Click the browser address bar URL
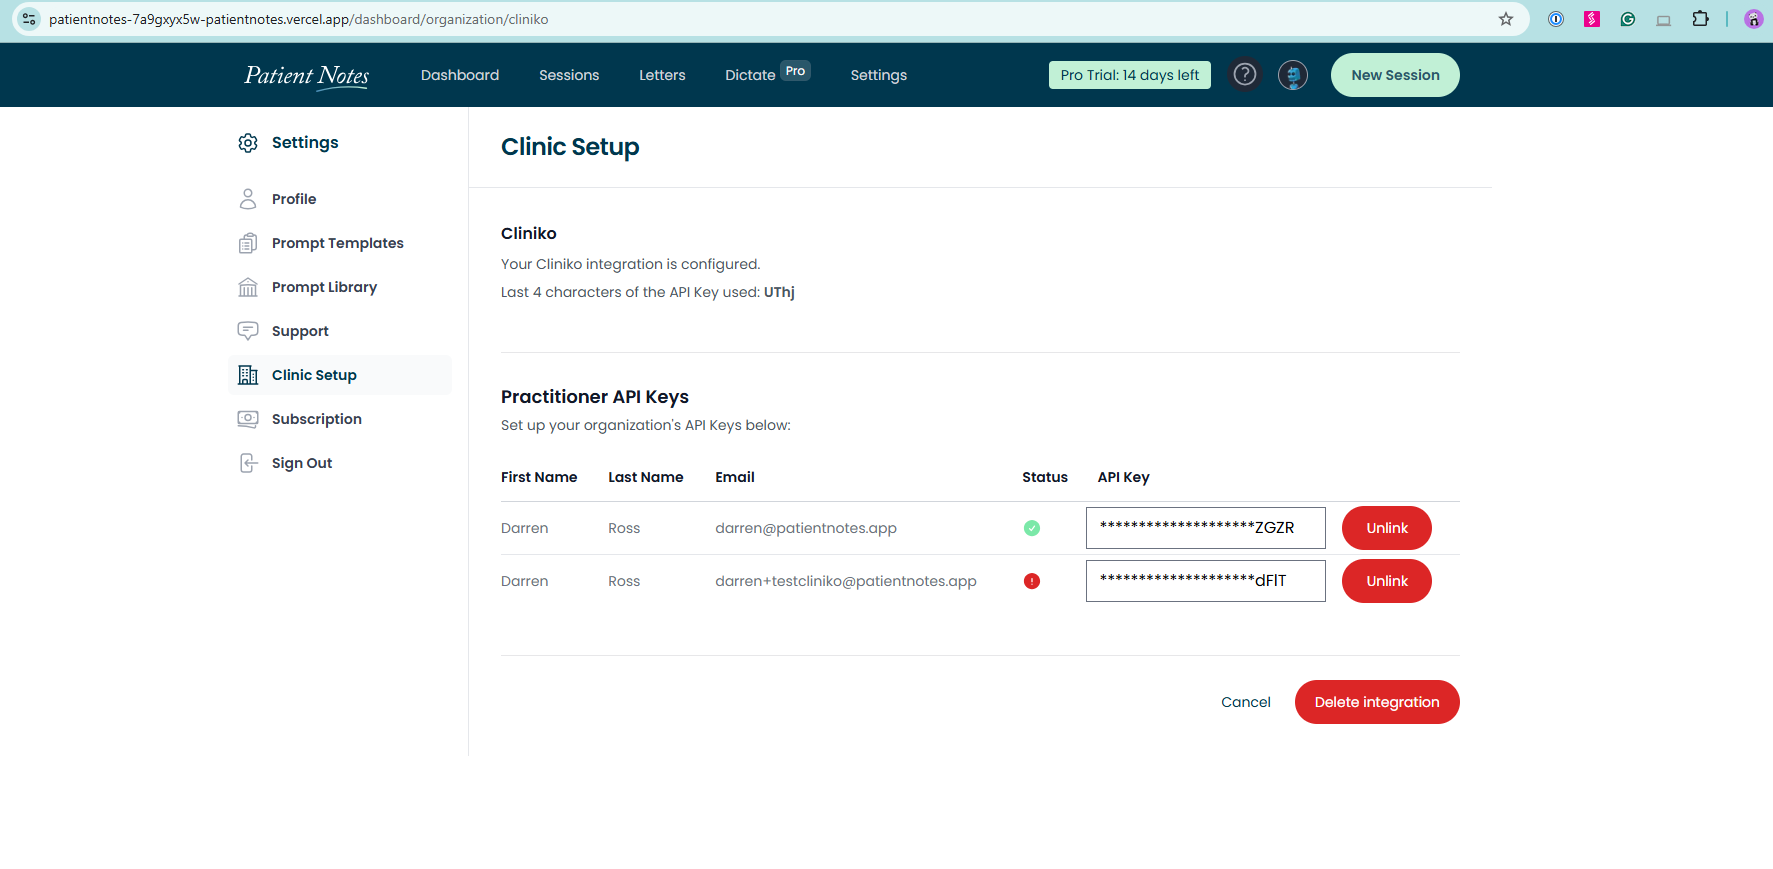Image resolution: width=1773 pixels, height=869 pixels. pos(299,19)
